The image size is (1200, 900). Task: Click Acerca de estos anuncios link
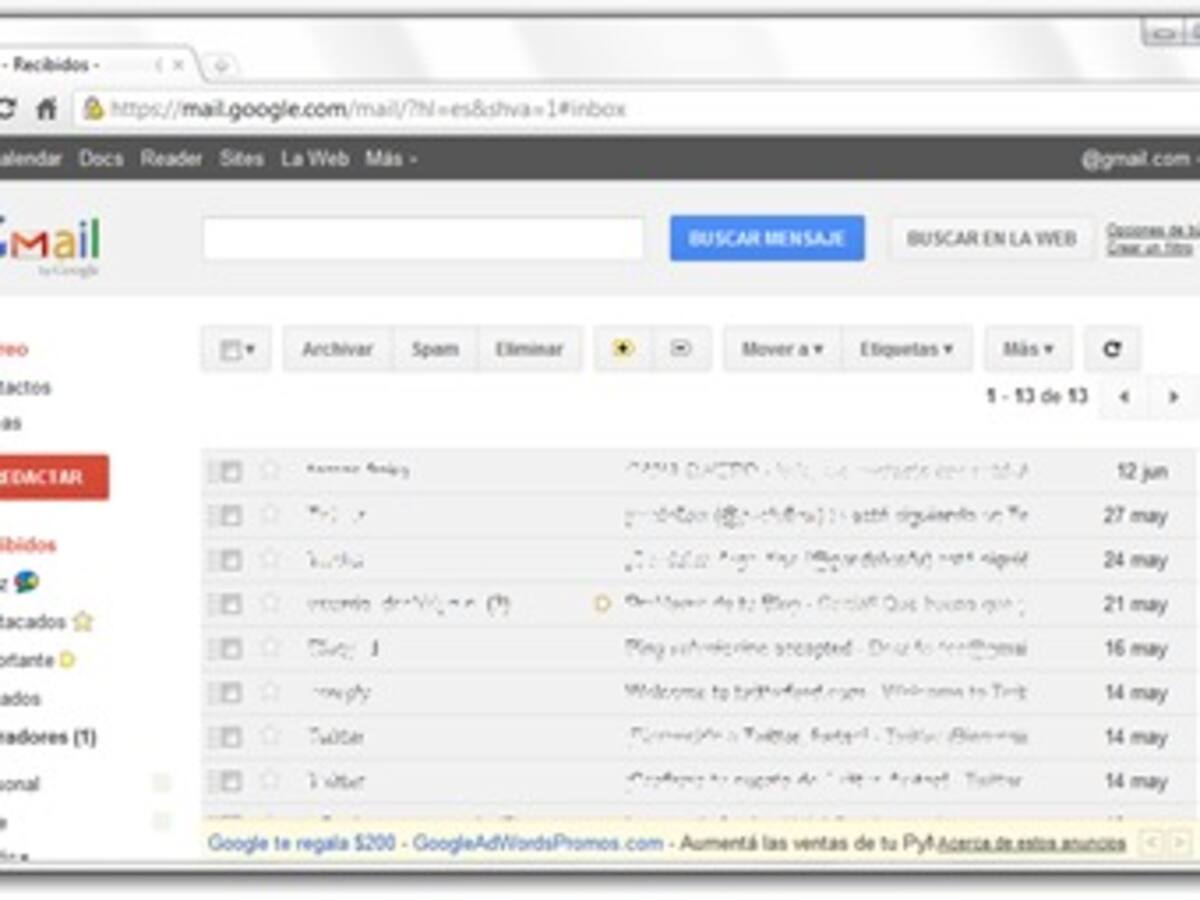[x=1032, y=844]
